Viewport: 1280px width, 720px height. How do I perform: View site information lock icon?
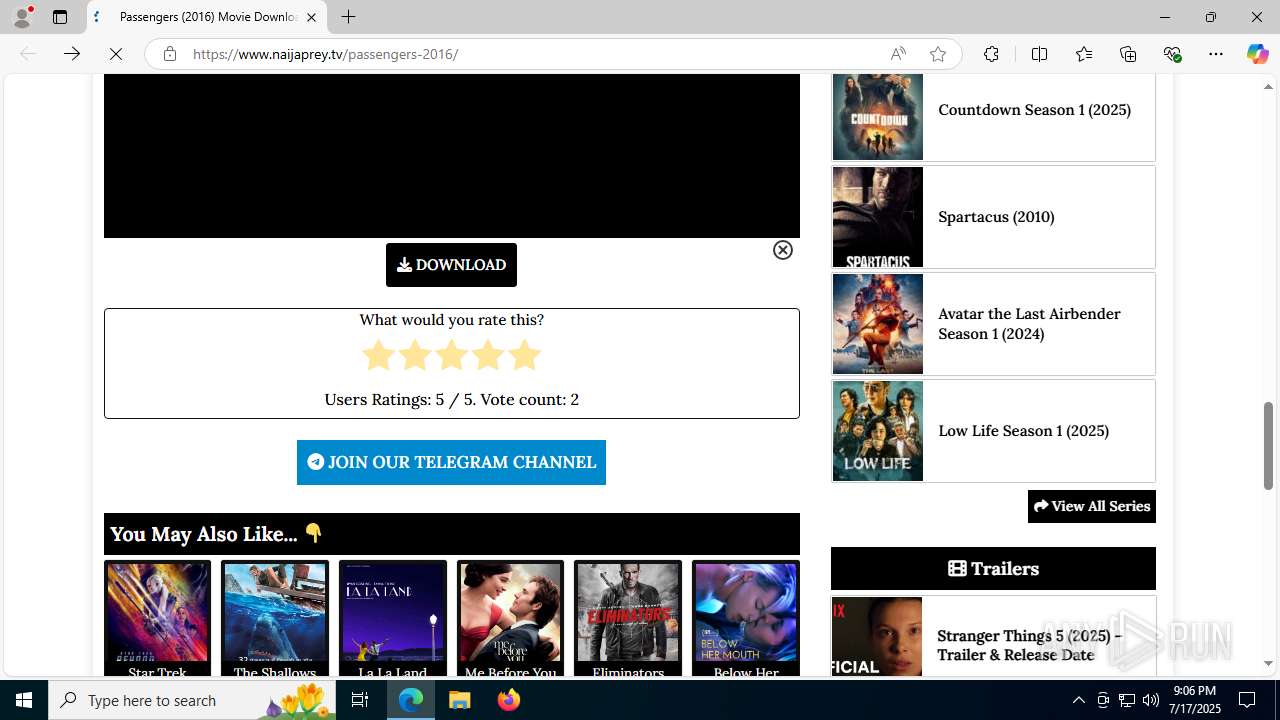pyautogui.click(x=170, y=54)
